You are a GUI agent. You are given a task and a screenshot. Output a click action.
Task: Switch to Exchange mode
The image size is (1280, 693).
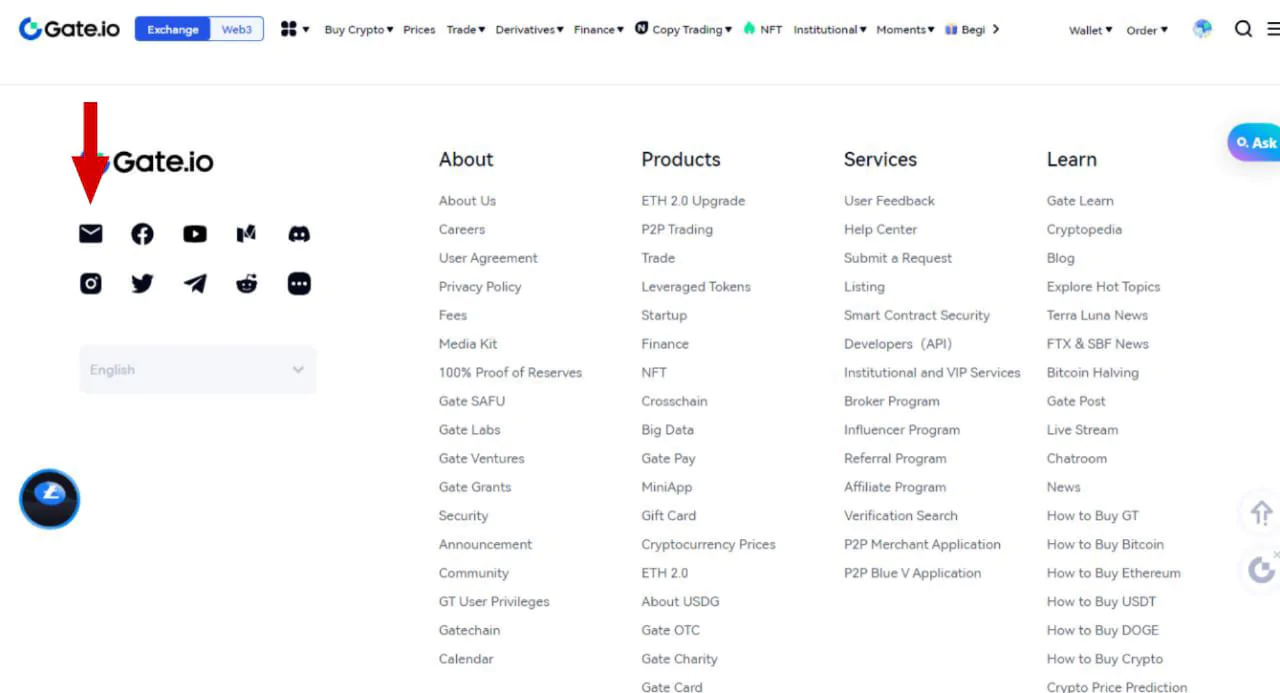173,29
